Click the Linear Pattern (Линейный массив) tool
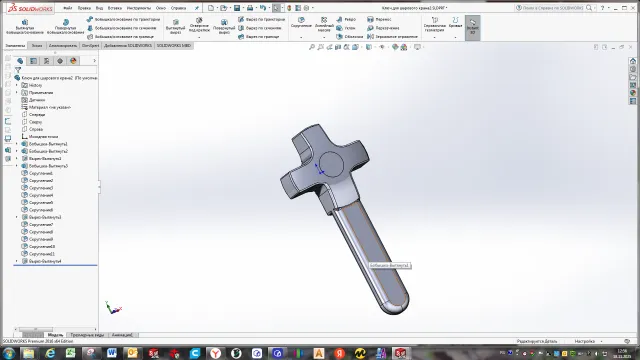 tap(324, 24)
